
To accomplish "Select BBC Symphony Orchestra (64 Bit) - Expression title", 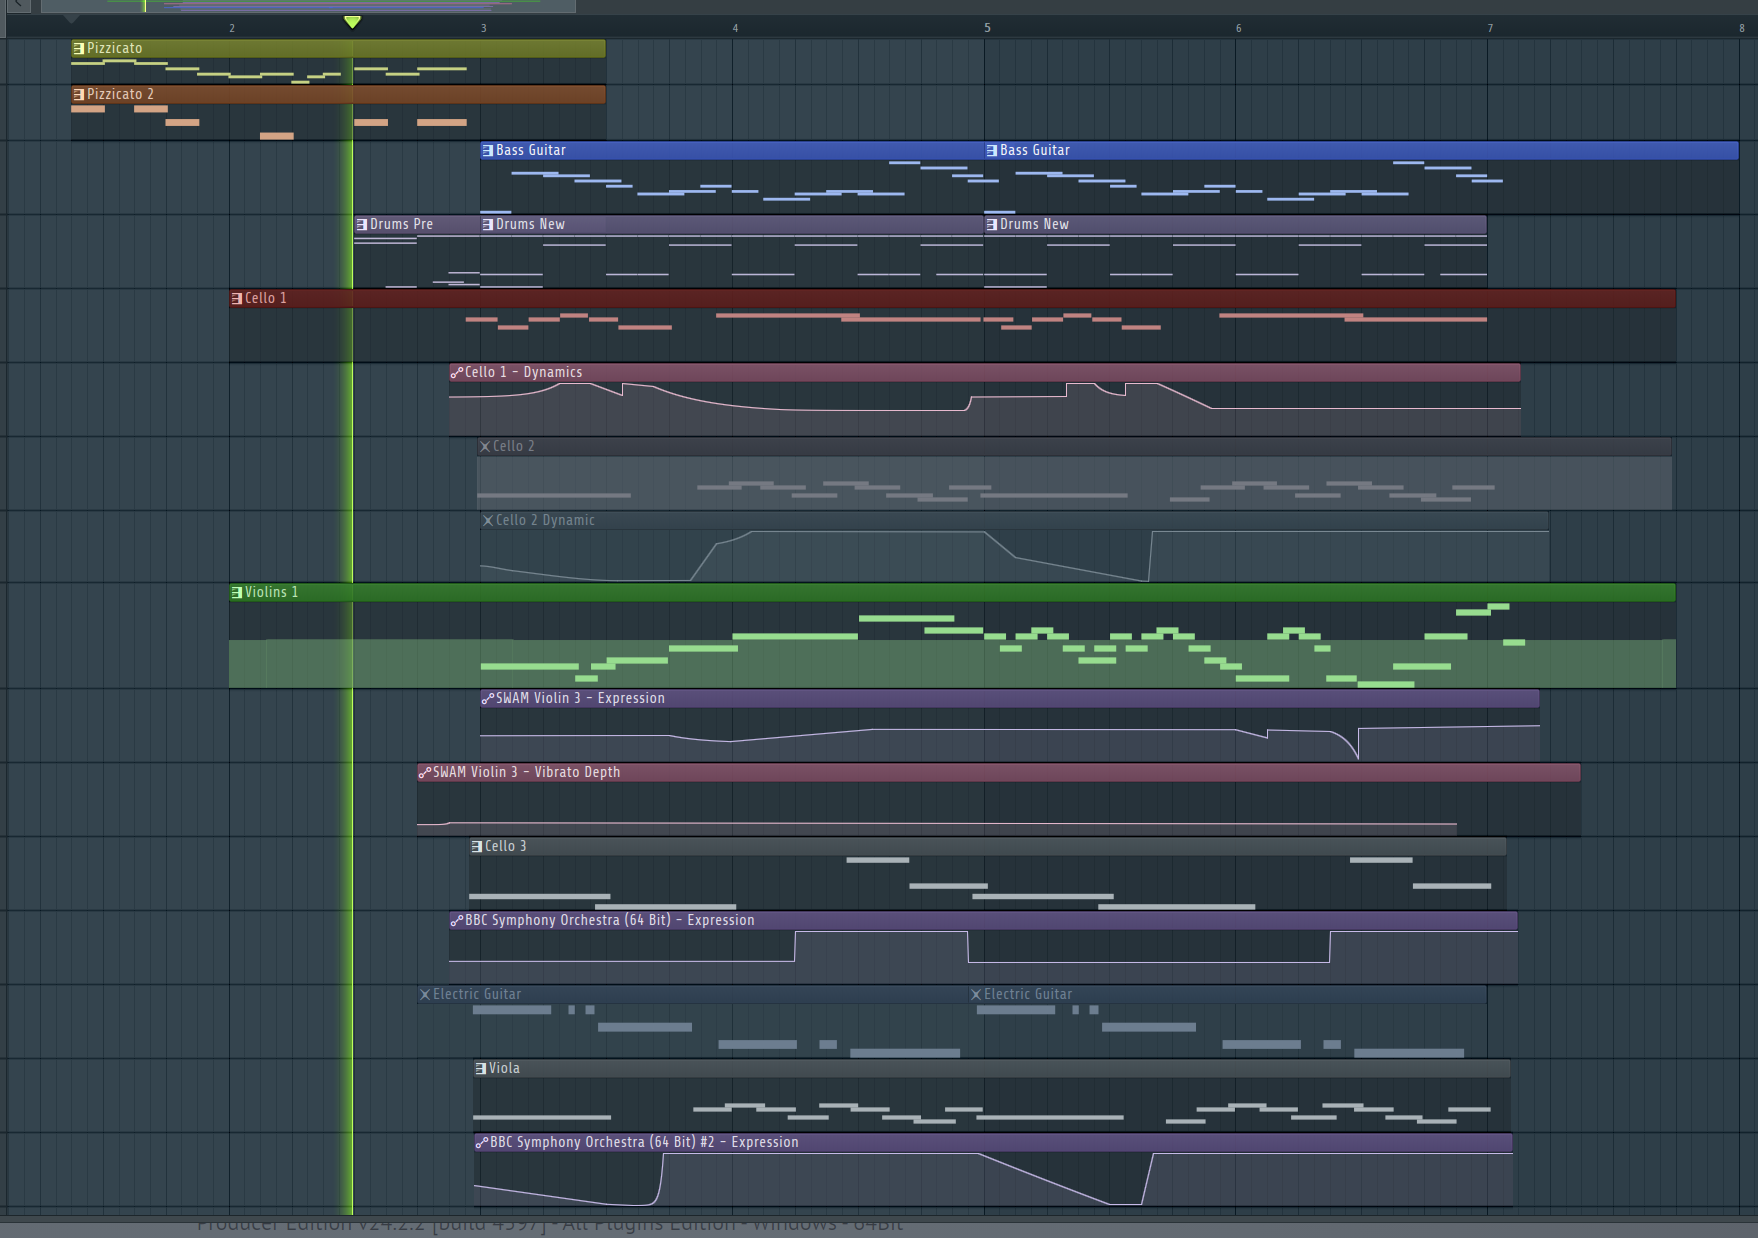I will (x=610, y=920).
